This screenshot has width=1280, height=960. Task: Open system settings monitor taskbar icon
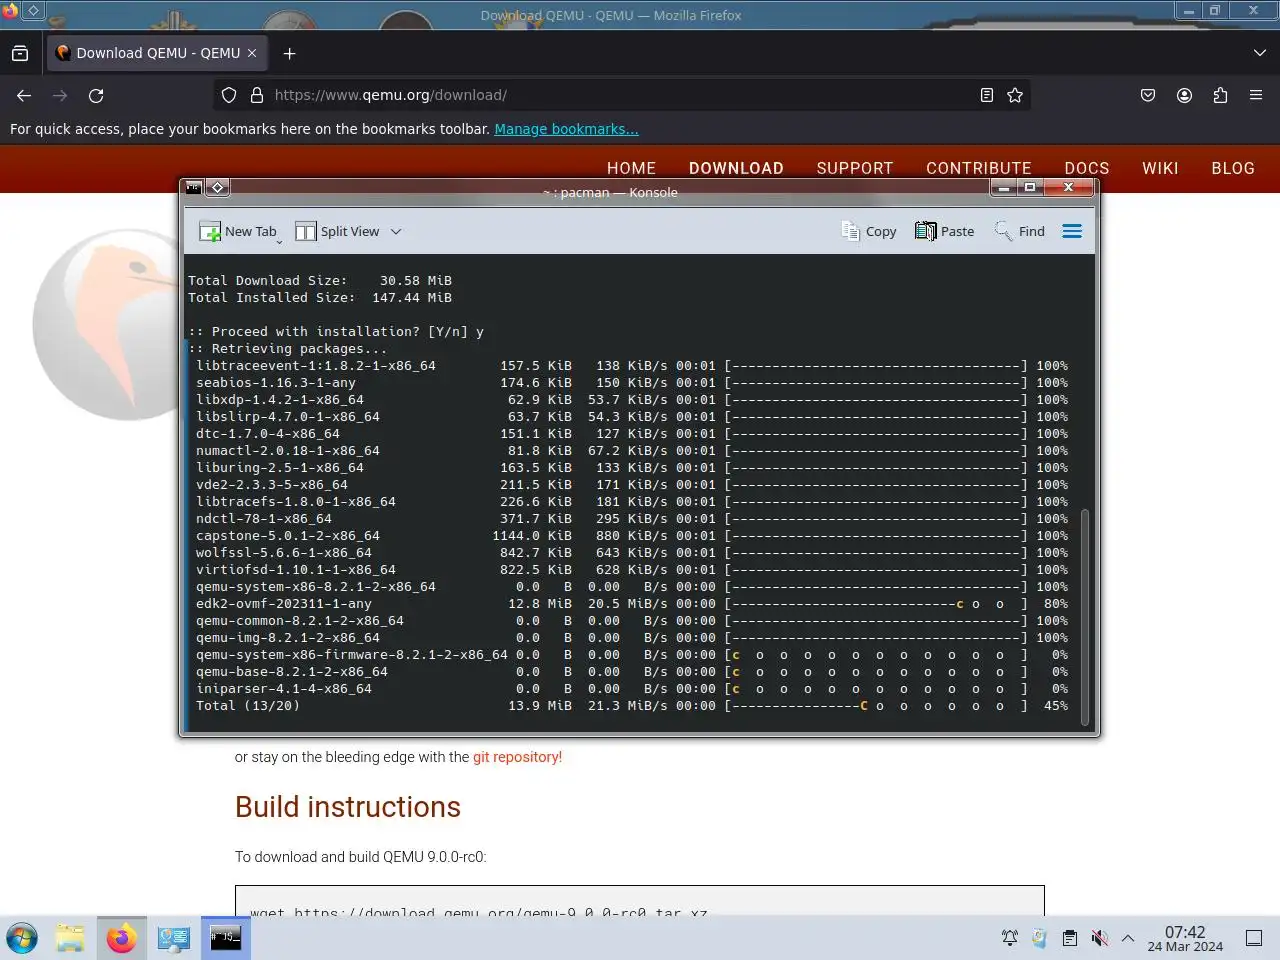click(174, 938)
